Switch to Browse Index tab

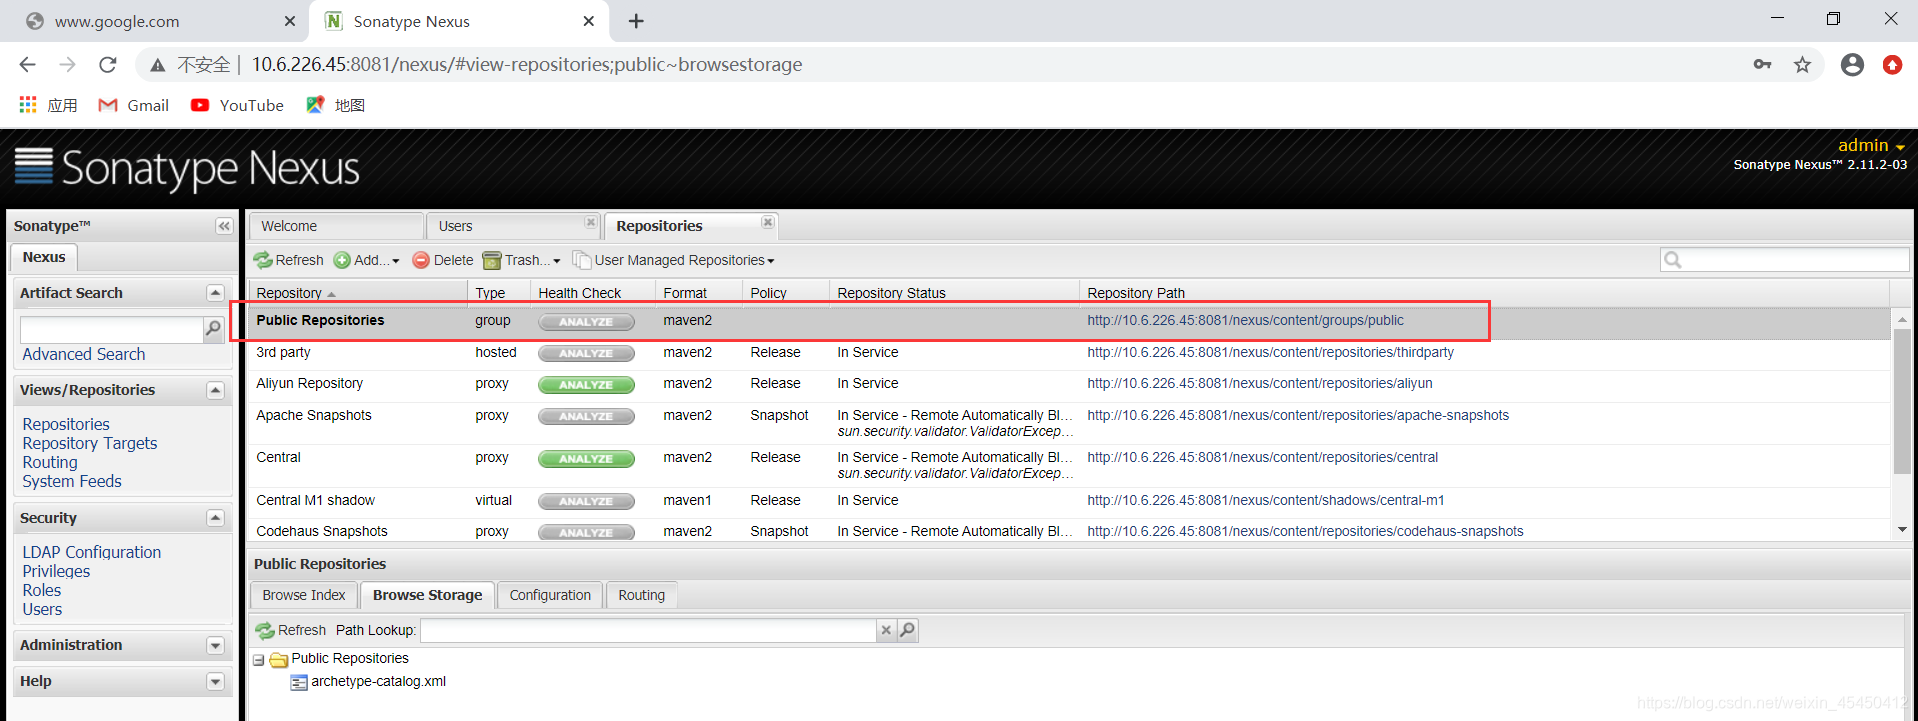304,595
